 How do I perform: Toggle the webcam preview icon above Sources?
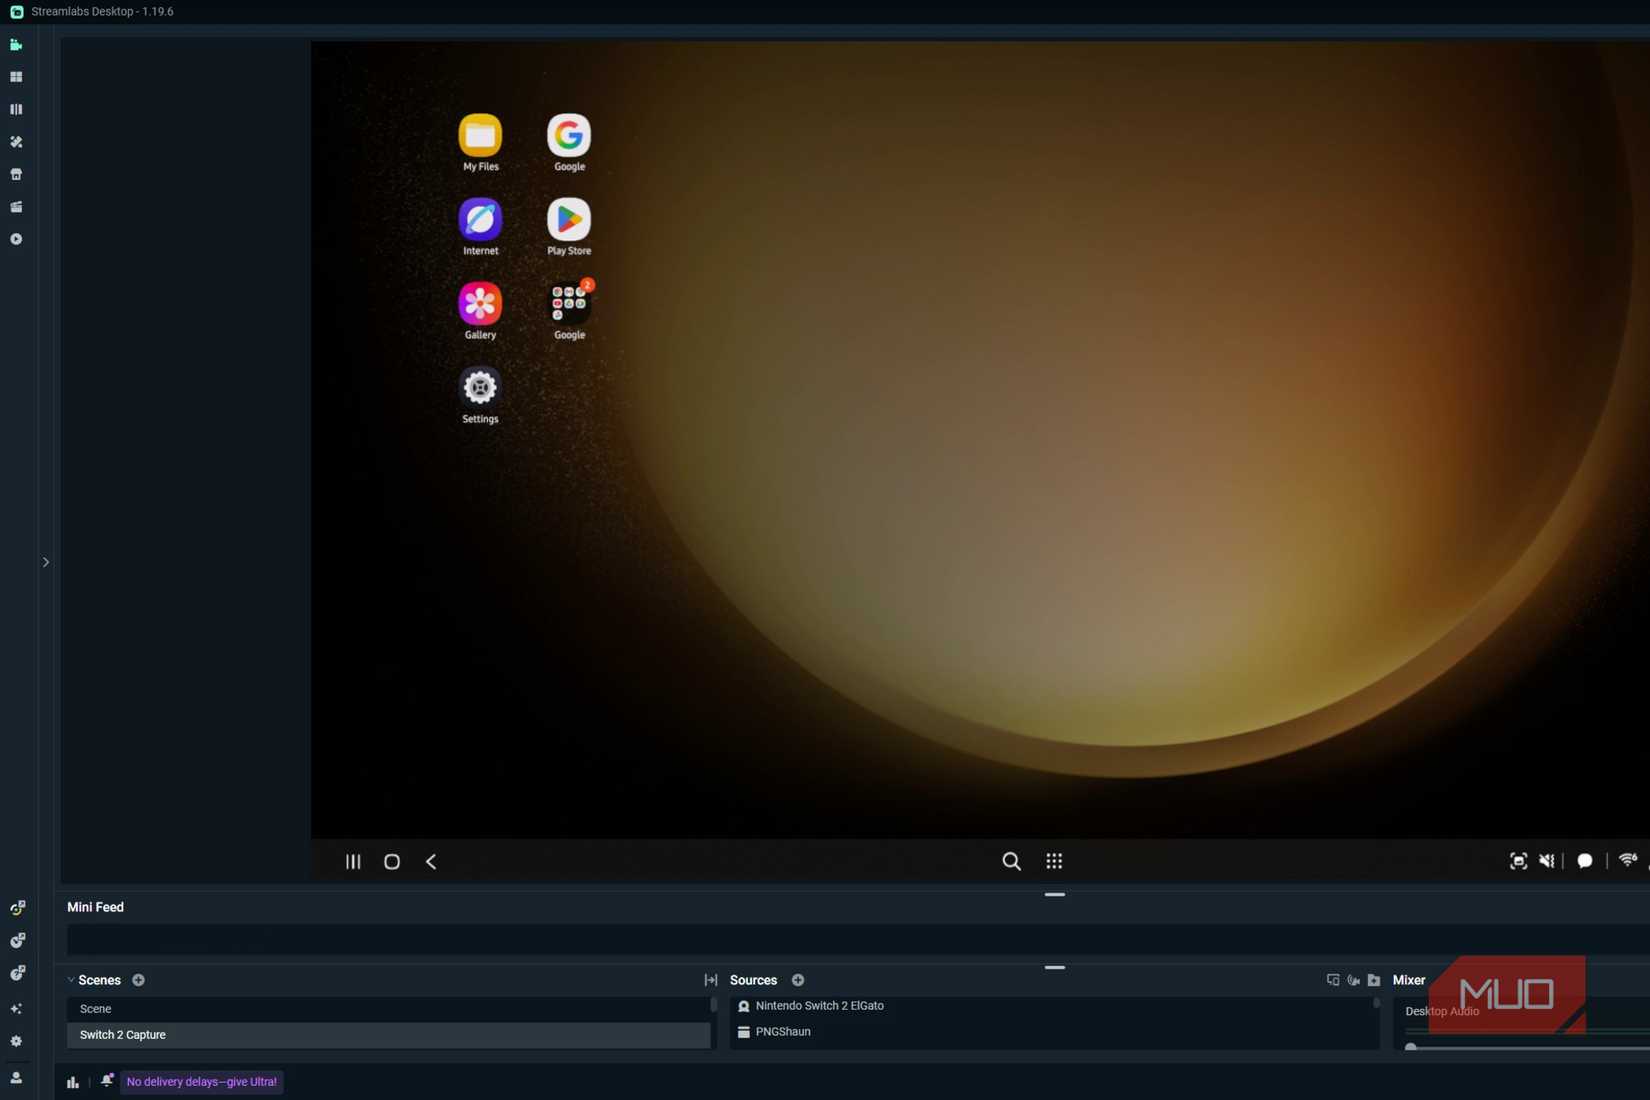pos(1353,980)
